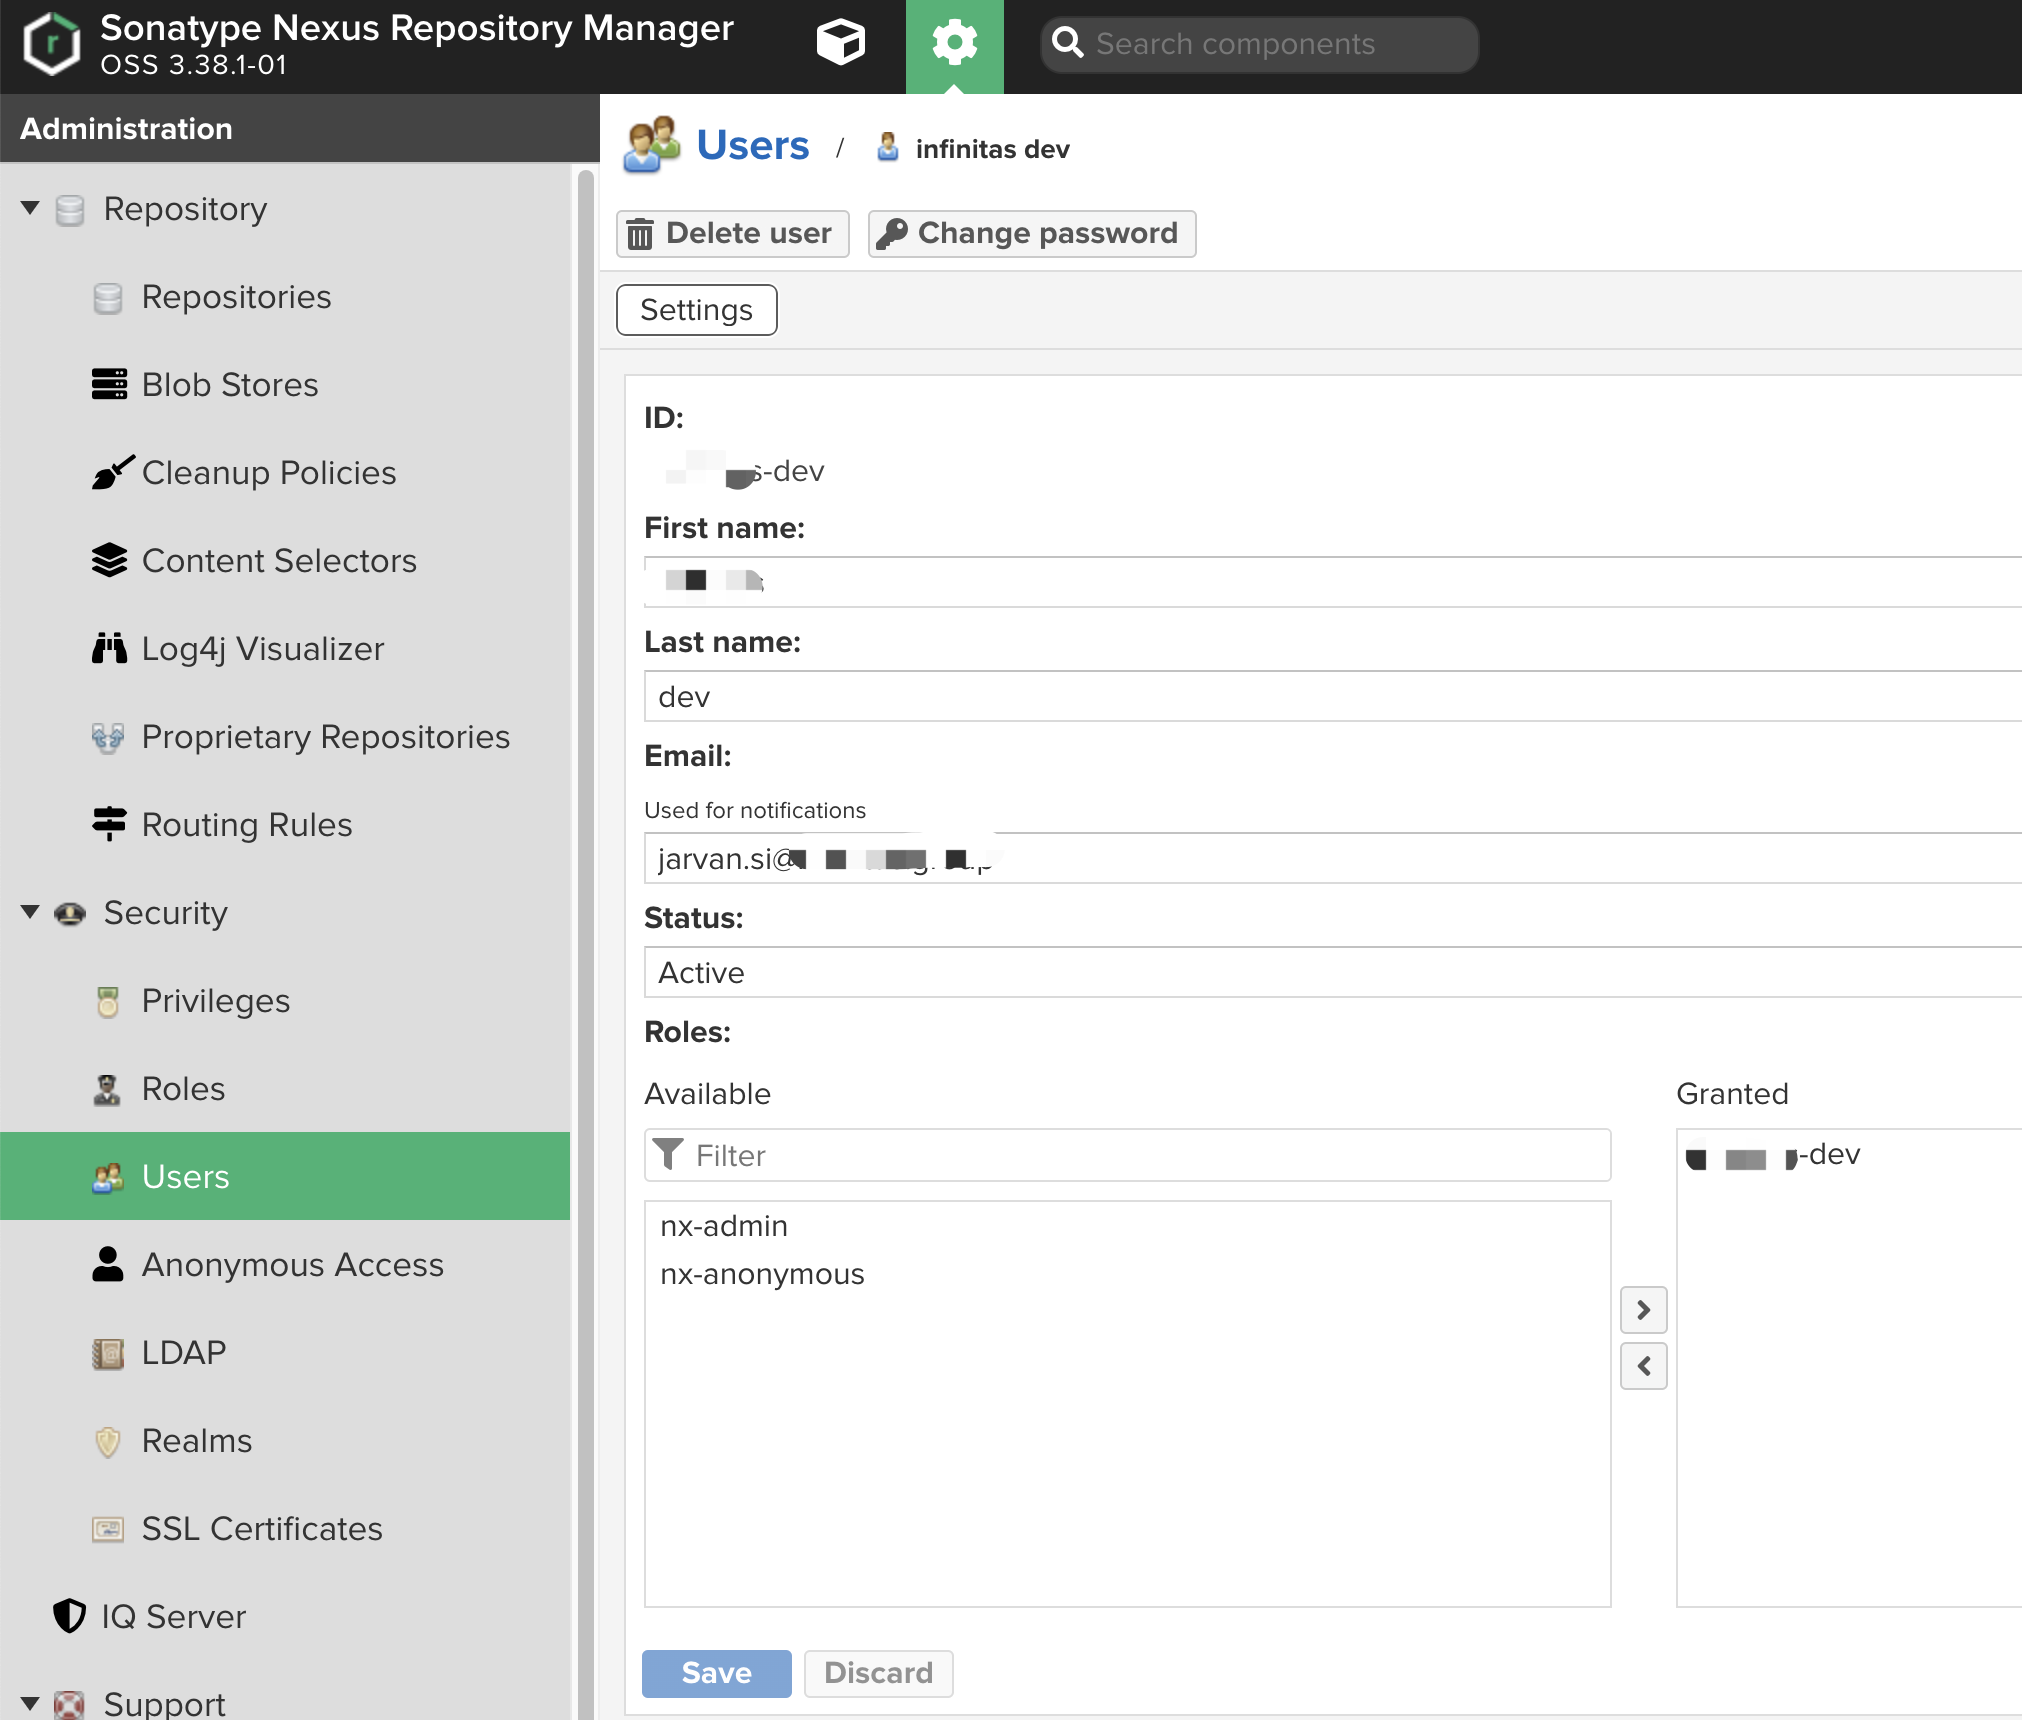Collapse the Security tree section

(x=30, y=912)
